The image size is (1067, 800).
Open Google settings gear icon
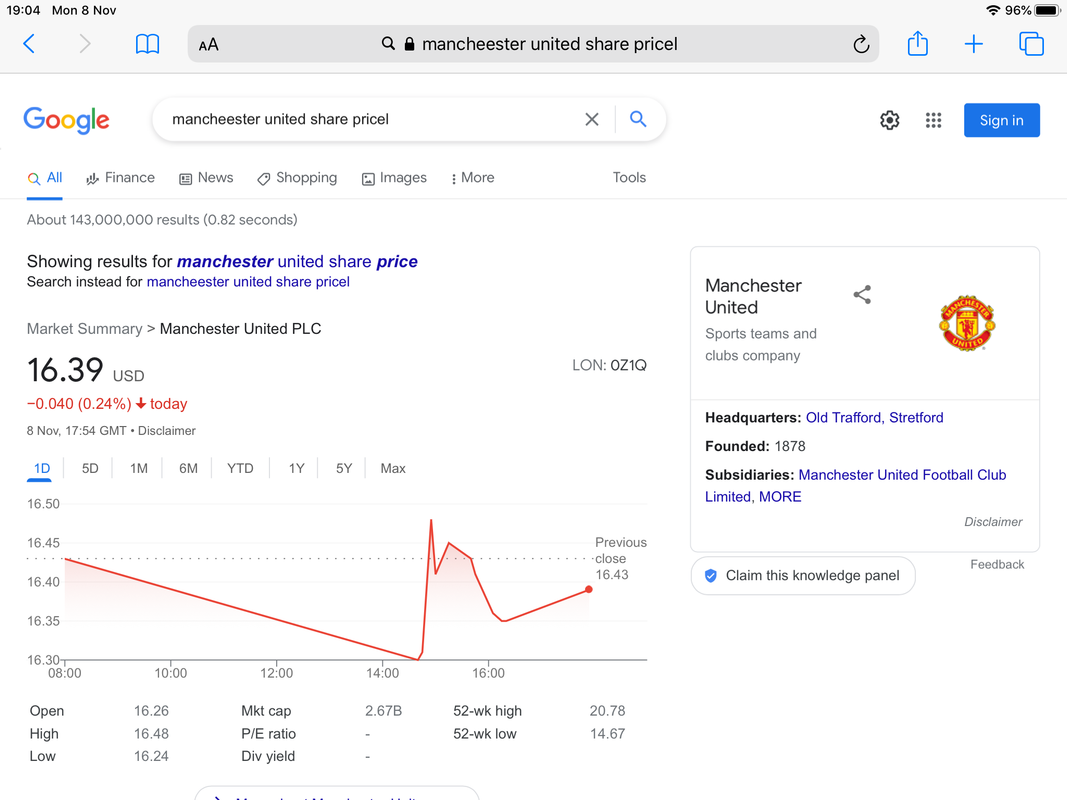[x=889, y=120]
